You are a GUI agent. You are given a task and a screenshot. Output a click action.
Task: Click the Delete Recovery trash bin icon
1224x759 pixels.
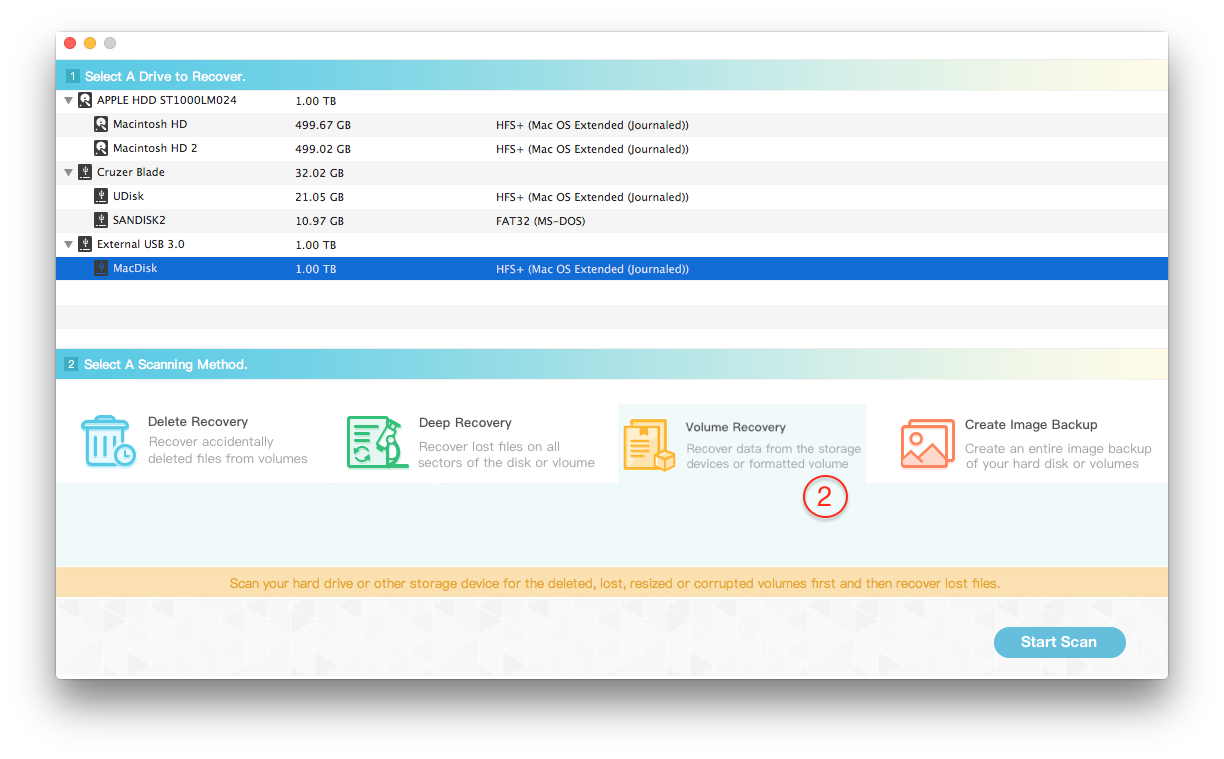tap(108, 443)
